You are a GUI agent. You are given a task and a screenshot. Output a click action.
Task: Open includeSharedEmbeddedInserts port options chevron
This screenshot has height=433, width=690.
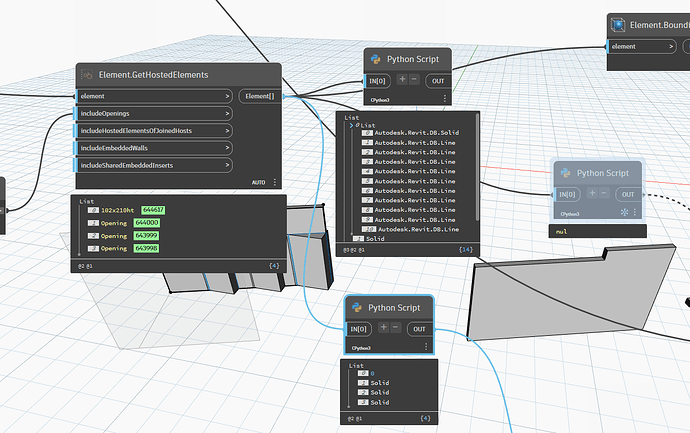[x=228, y=164]
